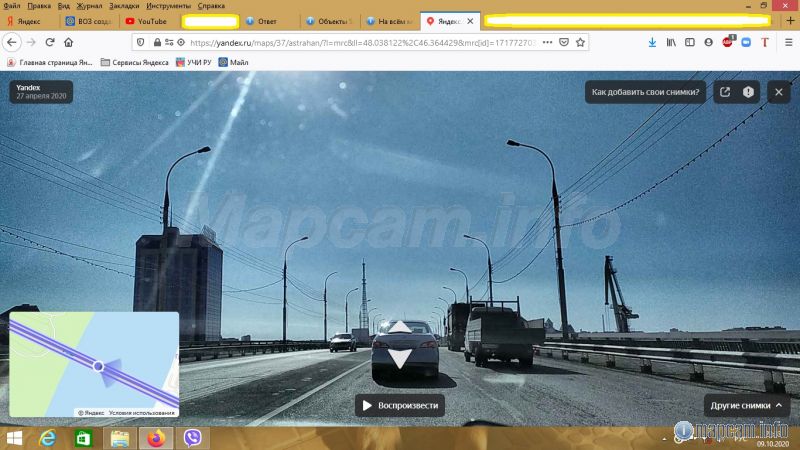Open Viber from the taskbar
The width and height of the screenshot is (800, 450).
(189, 438)
